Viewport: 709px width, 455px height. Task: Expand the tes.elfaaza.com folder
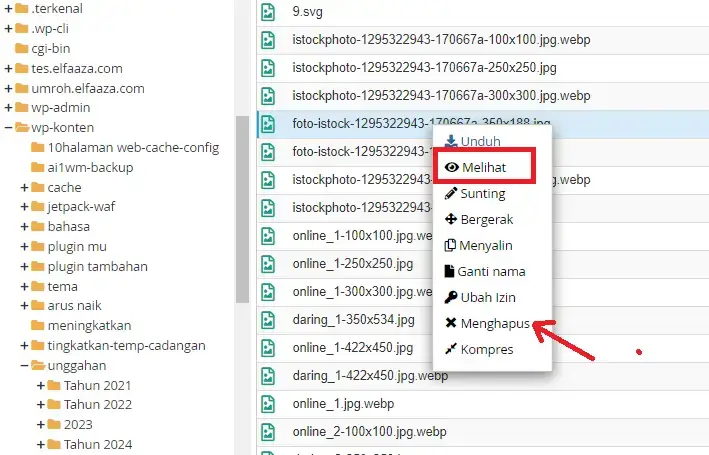tap(8, 68)
